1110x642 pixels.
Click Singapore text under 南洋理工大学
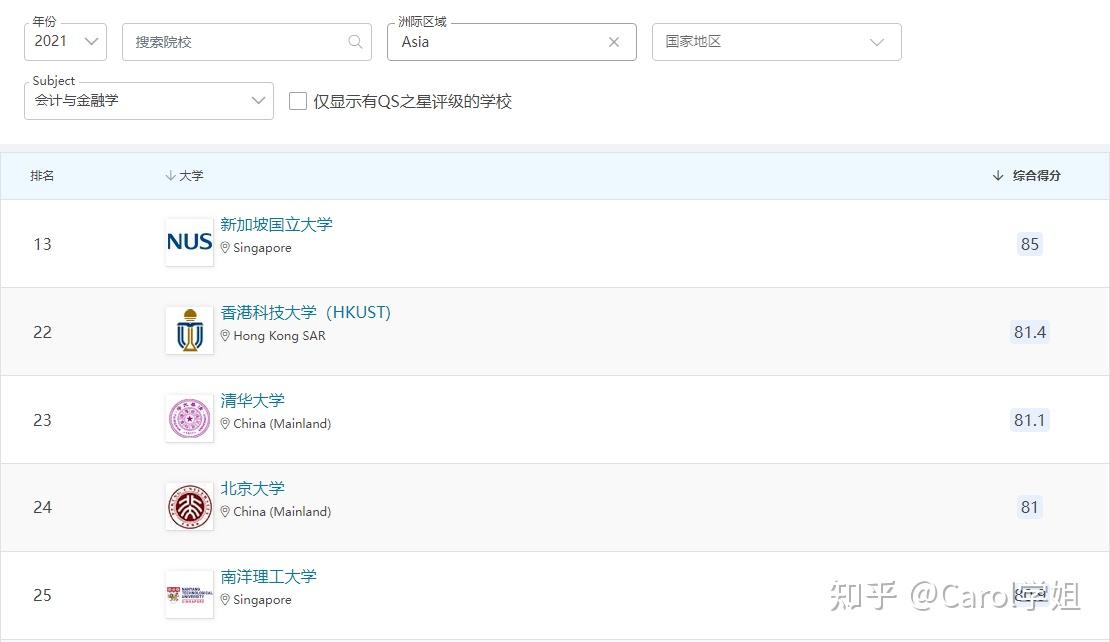tap(263, 600)
